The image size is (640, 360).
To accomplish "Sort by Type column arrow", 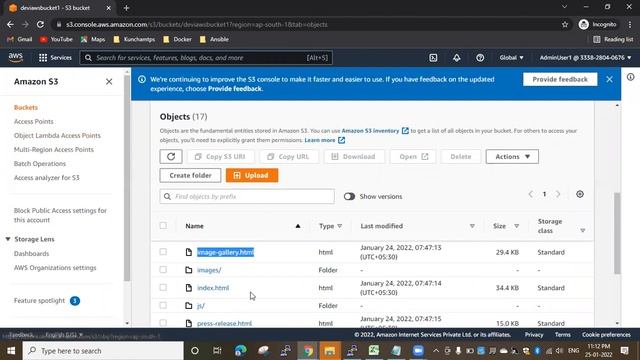I will click(x=340, y=226).
